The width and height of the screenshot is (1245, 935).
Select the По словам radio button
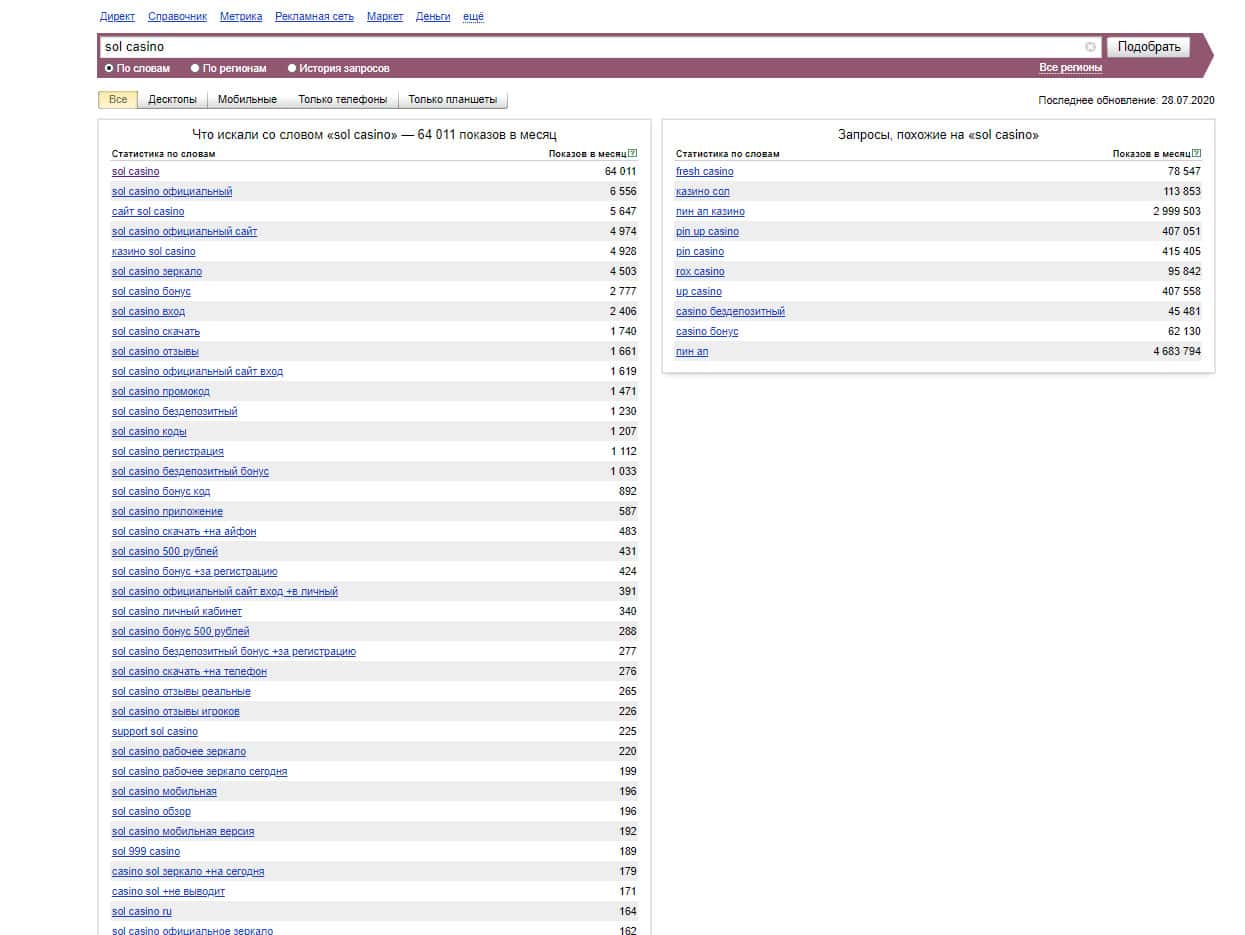click(109, 69)
